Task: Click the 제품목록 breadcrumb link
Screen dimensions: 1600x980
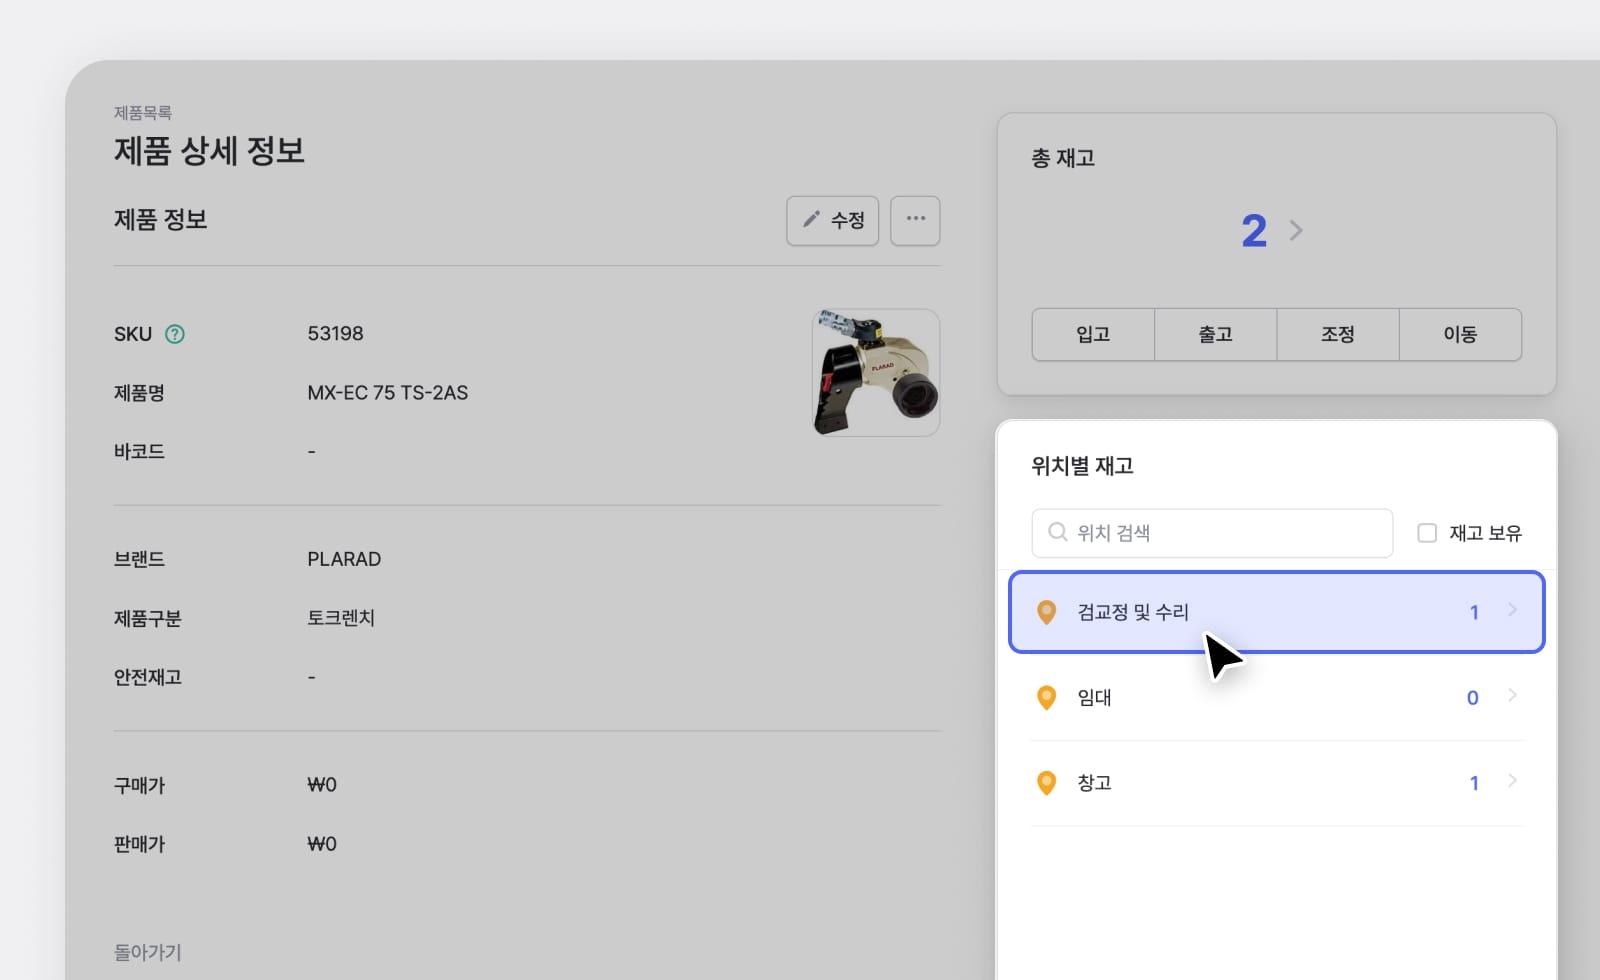Action: point(143,113)
